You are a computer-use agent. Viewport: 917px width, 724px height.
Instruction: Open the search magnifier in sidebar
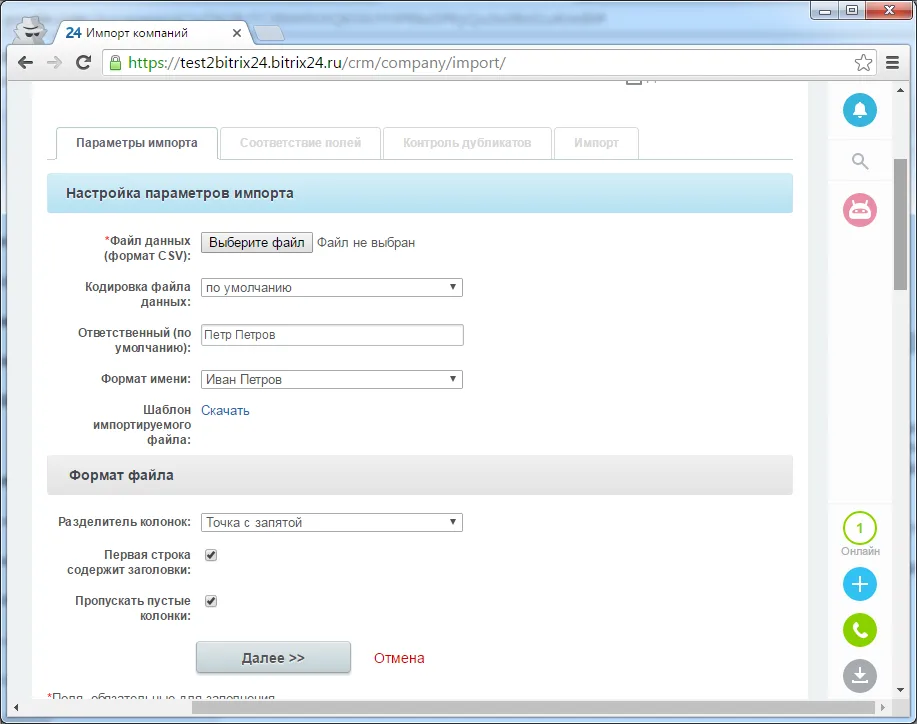(859, 161)
